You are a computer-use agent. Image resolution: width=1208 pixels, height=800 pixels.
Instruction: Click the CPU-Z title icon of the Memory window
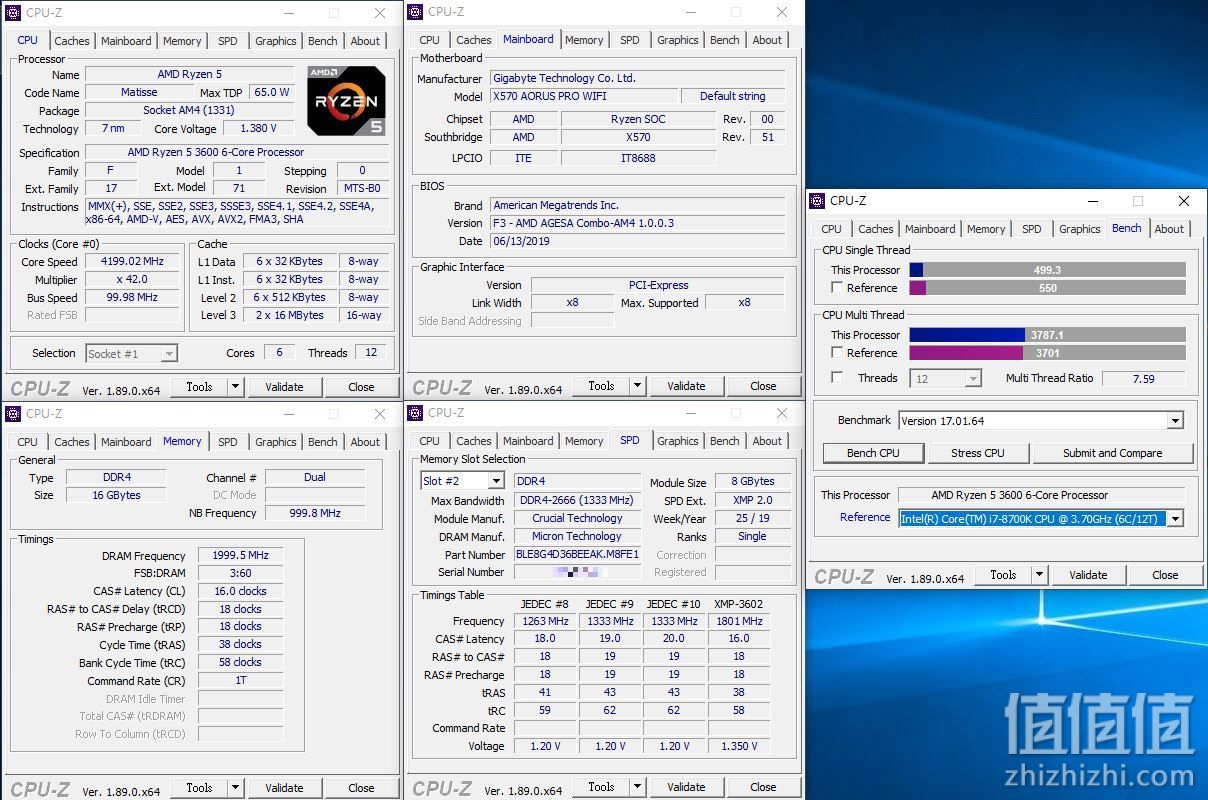coord(14,413)
